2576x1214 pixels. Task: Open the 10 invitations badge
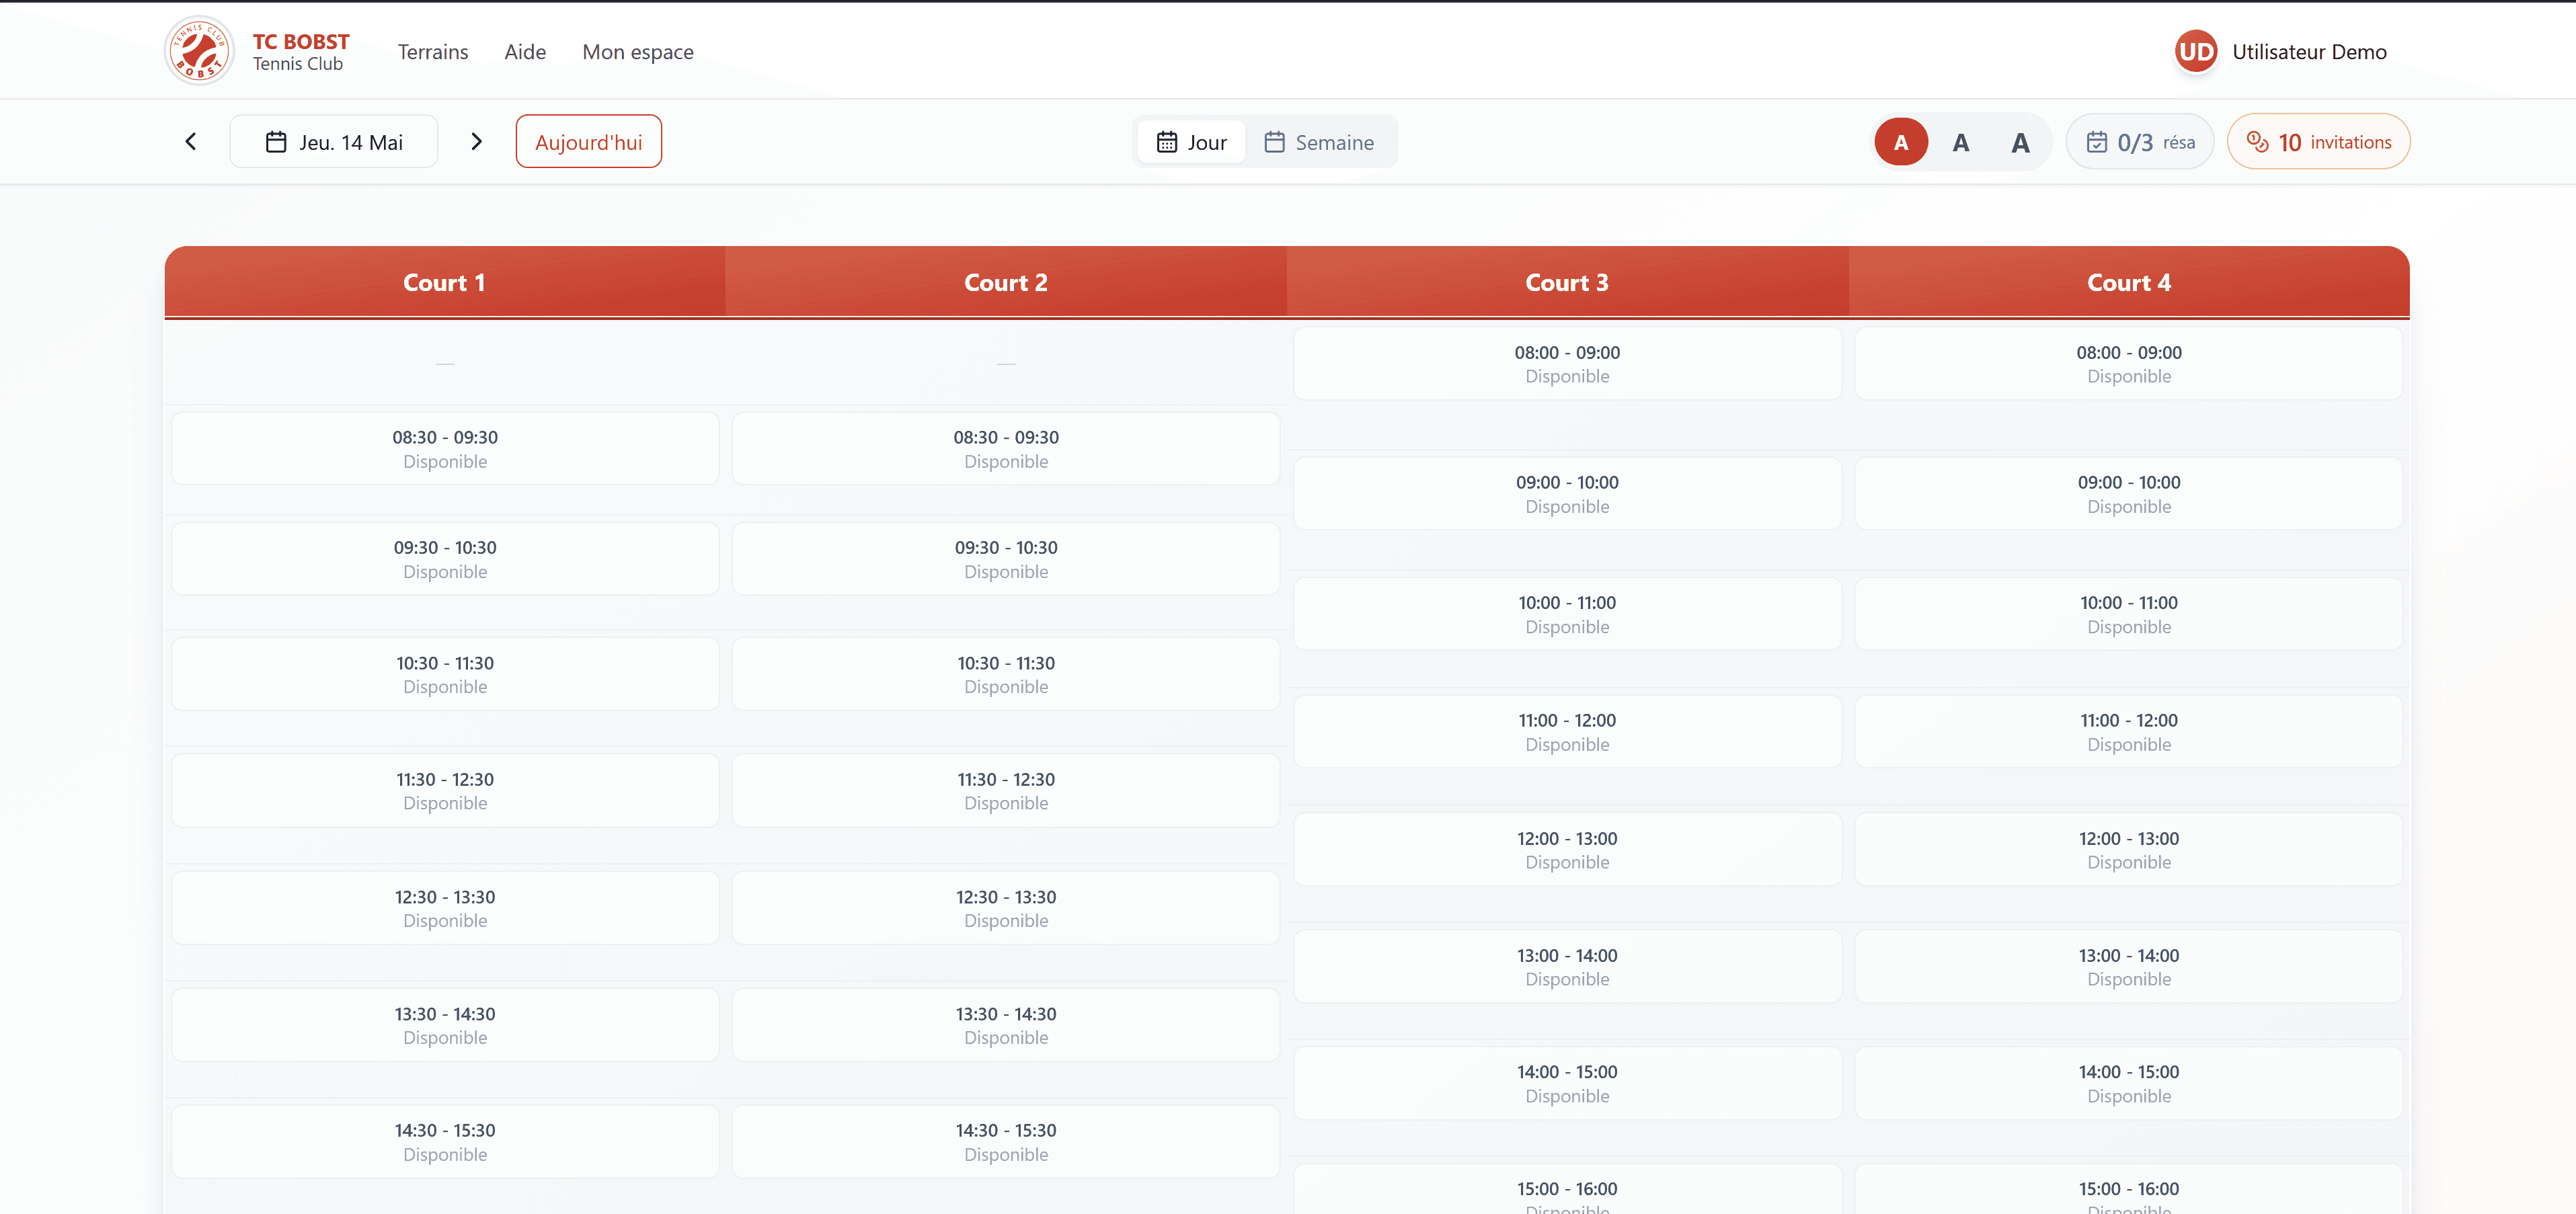coord(2318,142)
